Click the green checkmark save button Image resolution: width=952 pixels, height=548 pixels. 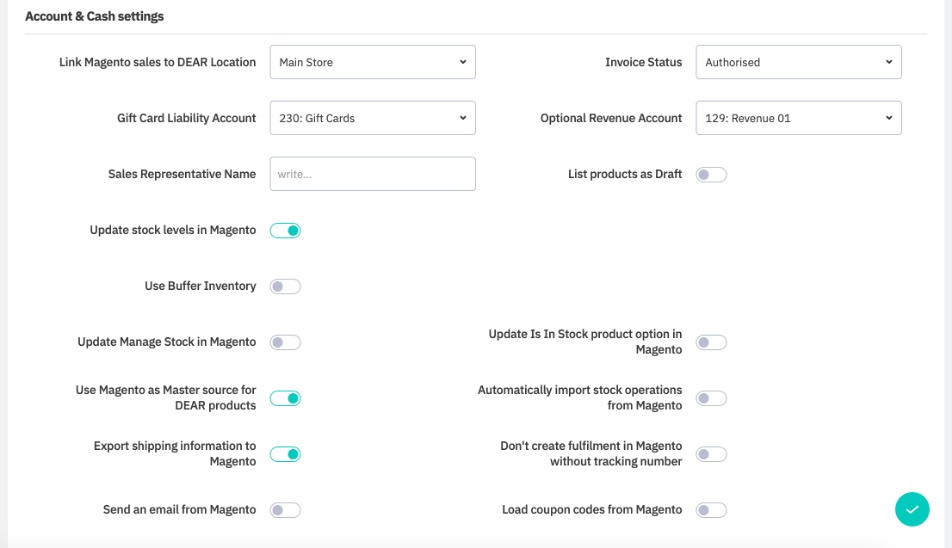tap(911, 509)
